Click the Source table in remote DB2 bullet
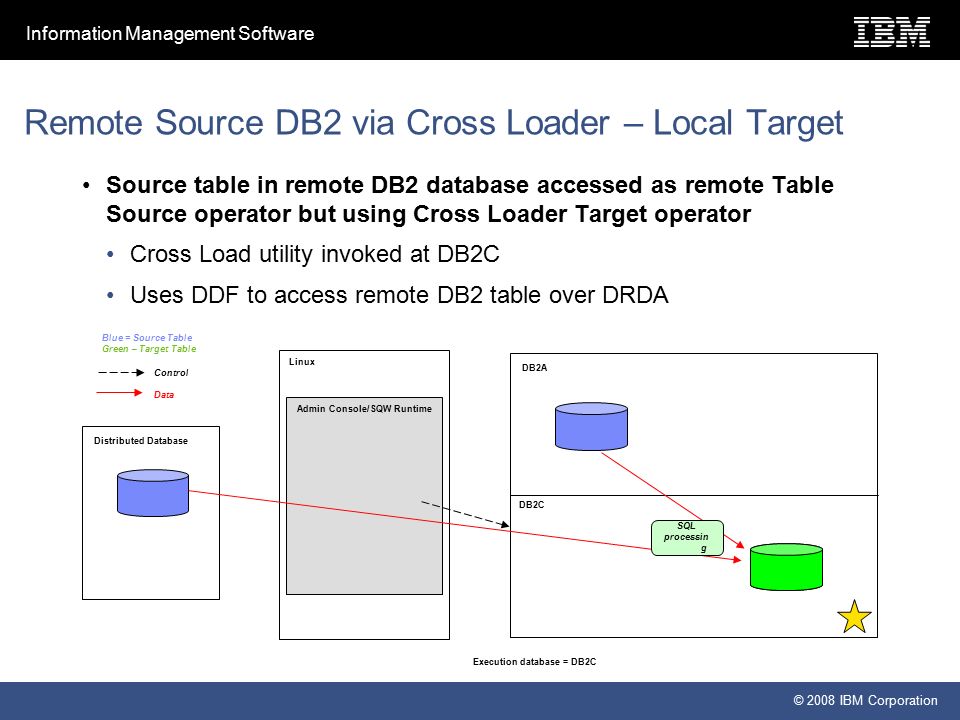Screen dimensions: 960x720 470,200
